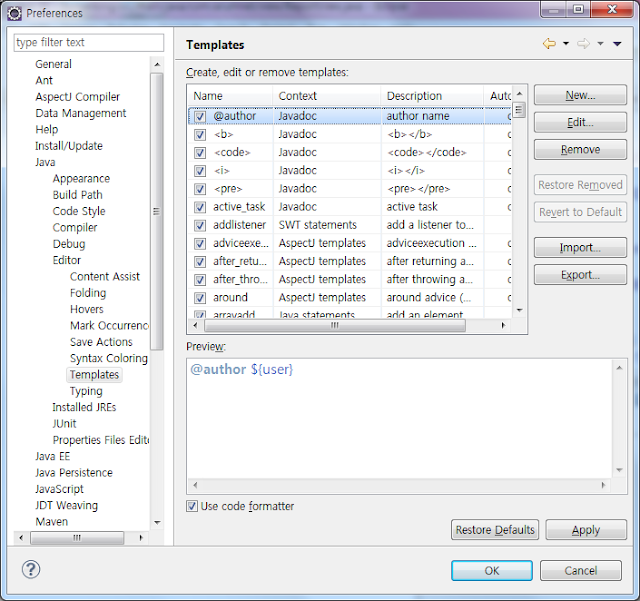
Task: Toggle Use code formatter checkbox
Action: point(192,506)
